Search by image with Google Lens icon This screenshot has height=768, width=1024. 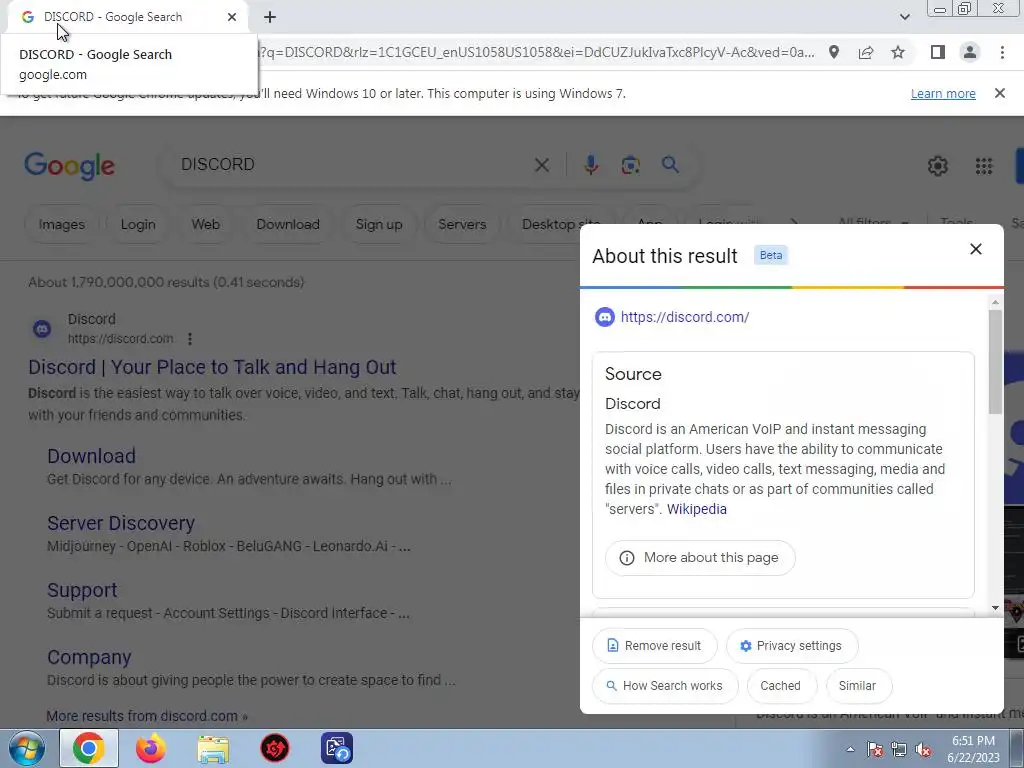(x=630, y=165)
